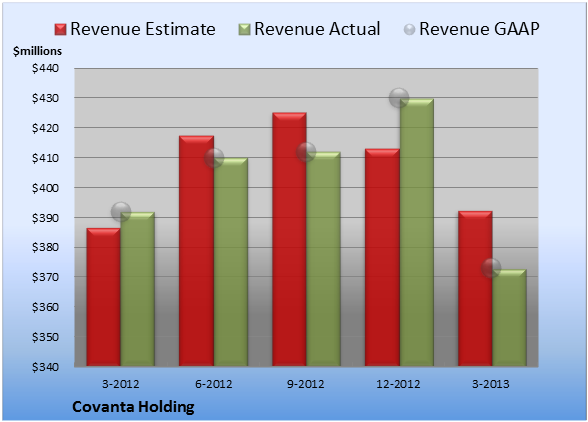This screenshot has height=422, width=588.
Task: Select the green actual bar for 9-2012
Action: [323, 259]
